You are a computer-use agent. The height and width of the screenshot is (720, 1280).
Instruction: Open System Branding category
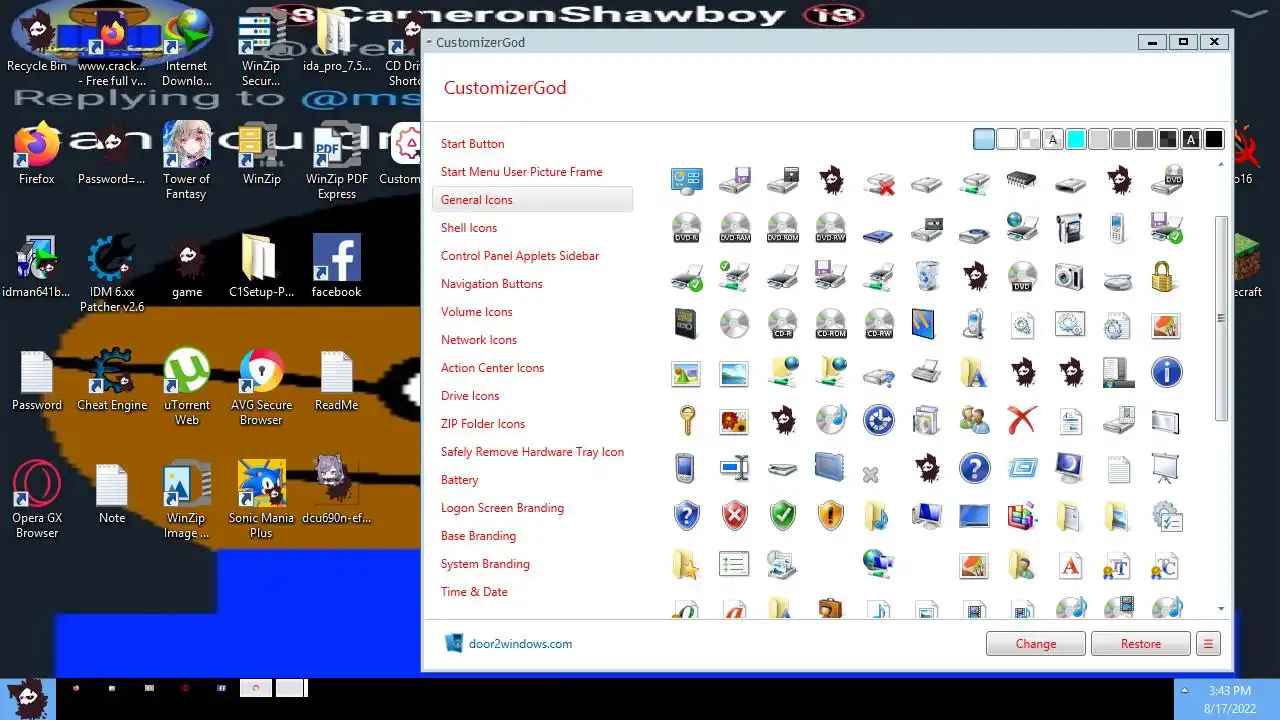485,564
